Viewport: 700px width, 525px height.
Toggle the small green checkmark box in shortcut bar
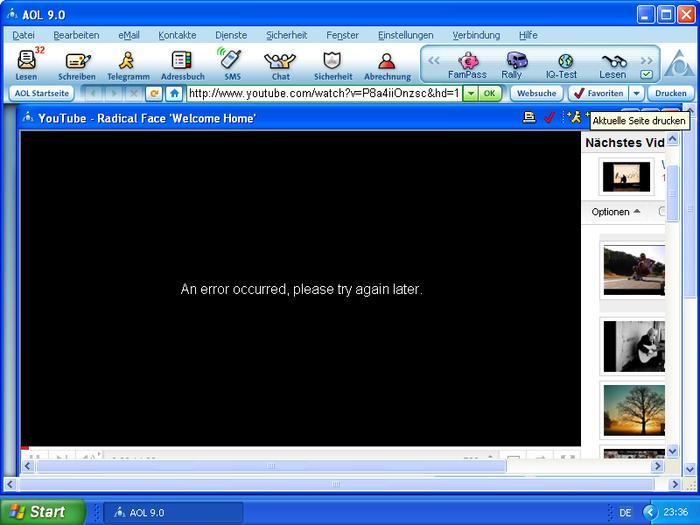point(646,74)
